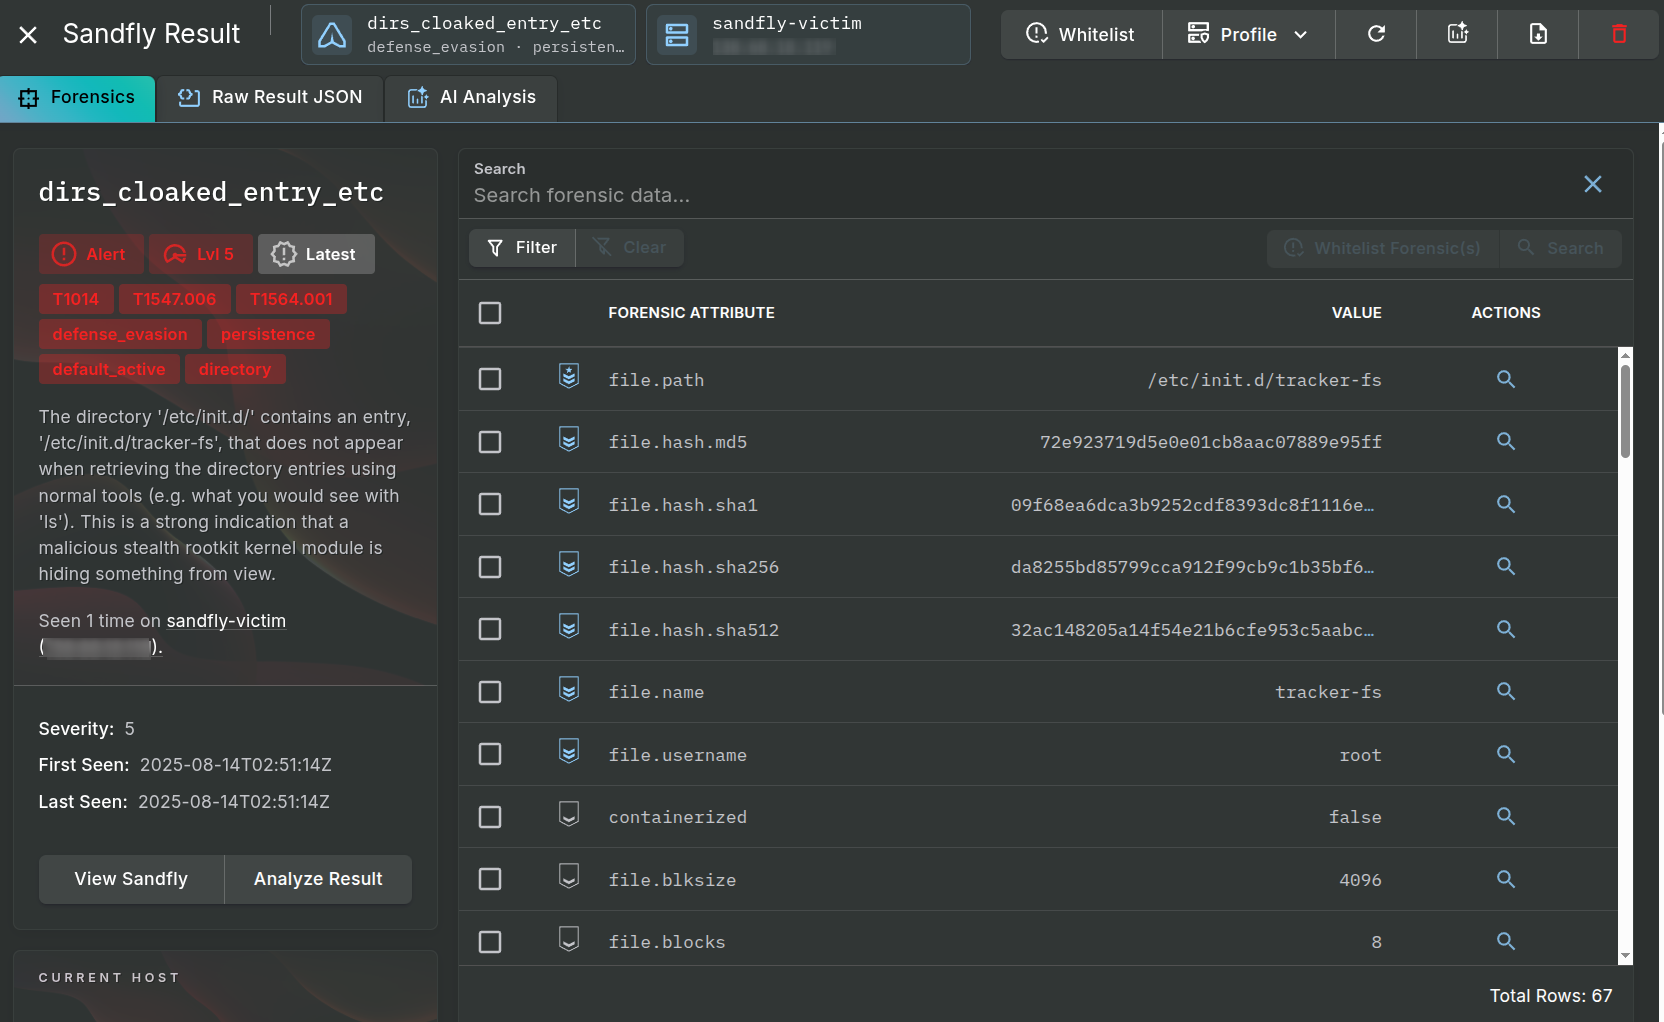The image size is (1664, 1022).
Task: Click the Latest badge
Action: (316, 254)
